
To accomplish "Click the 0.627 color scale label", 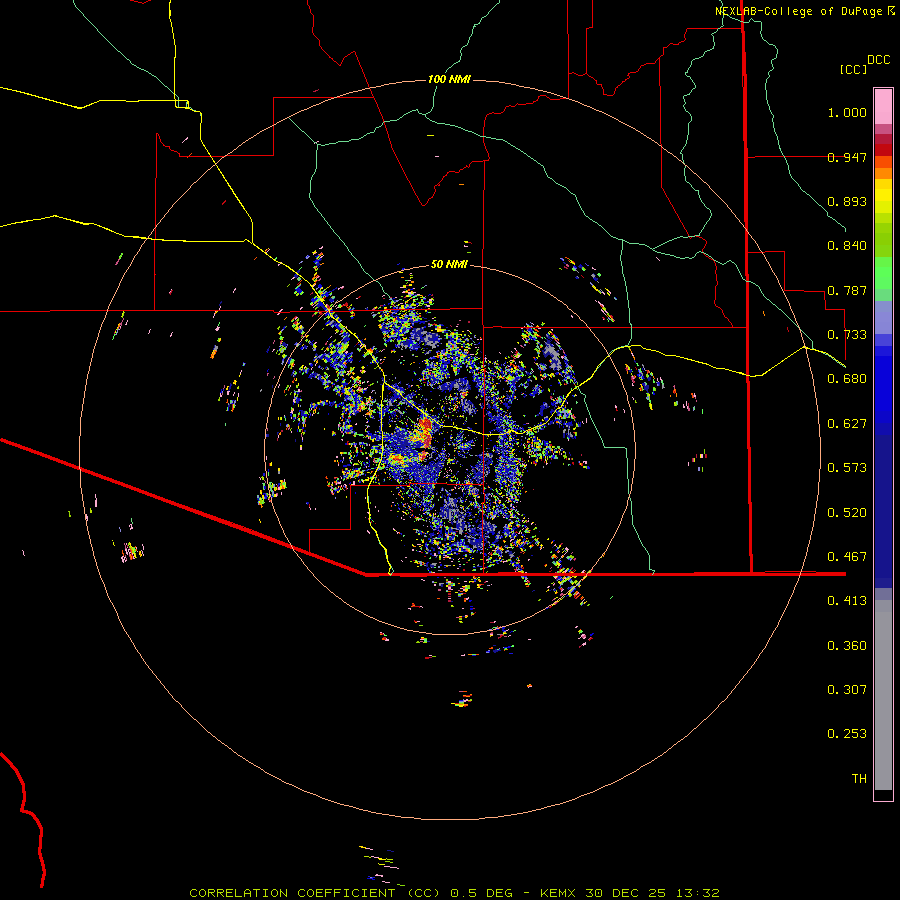I will tap(847, 424).
